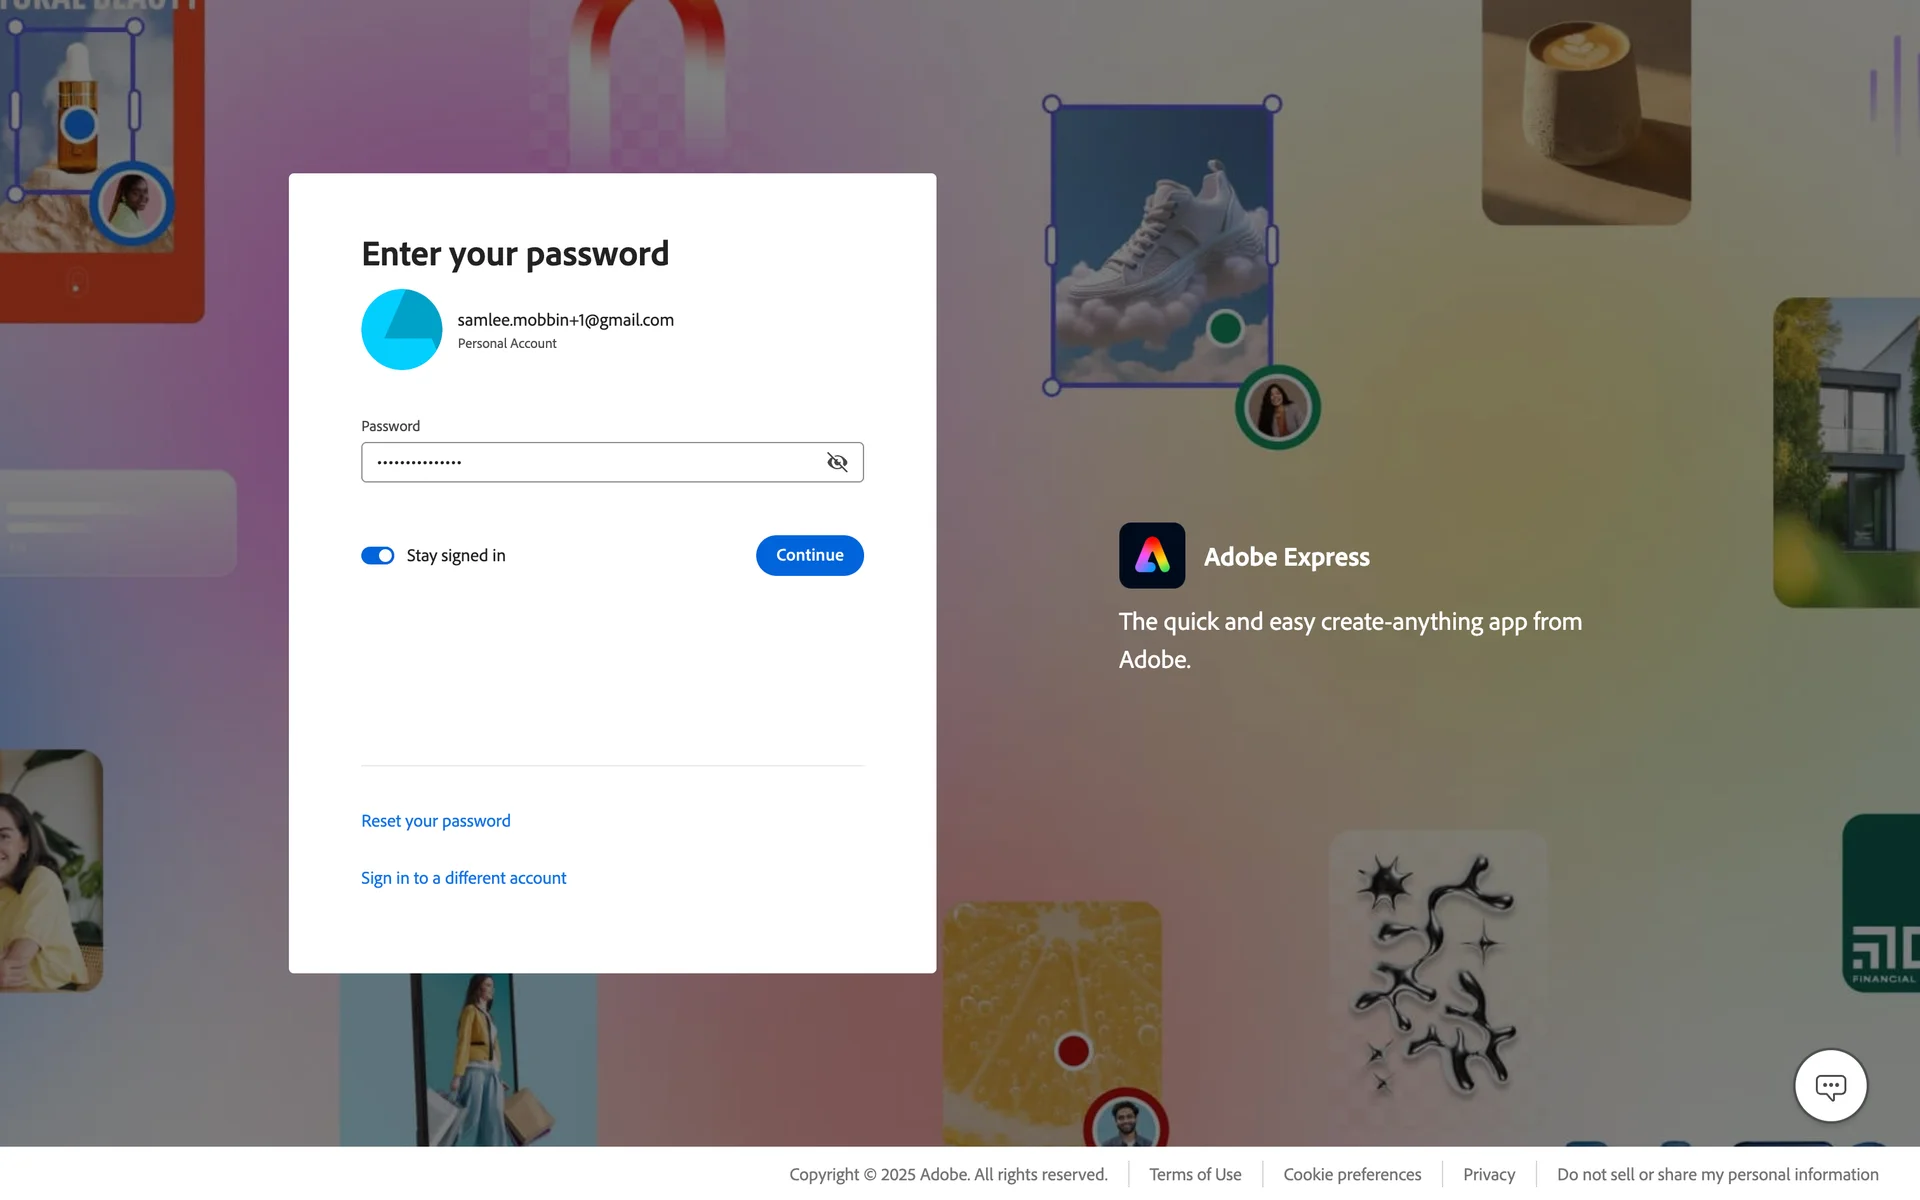The width and height of the screenshot is (1920, 1200).
Task: Choose Sign in to a different account
Action: point(464,878)
